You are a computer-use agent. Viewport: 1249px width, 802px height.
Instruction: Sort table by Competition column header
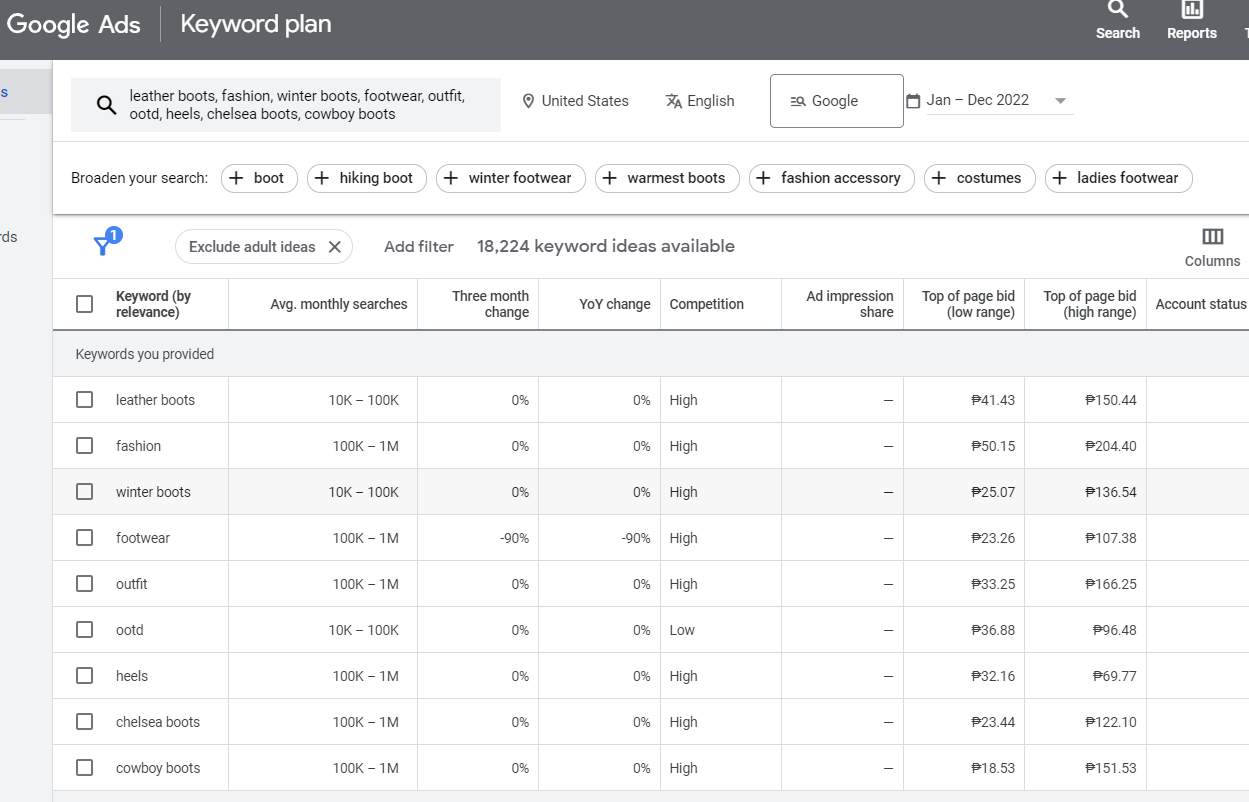click(x=707, y=304)
